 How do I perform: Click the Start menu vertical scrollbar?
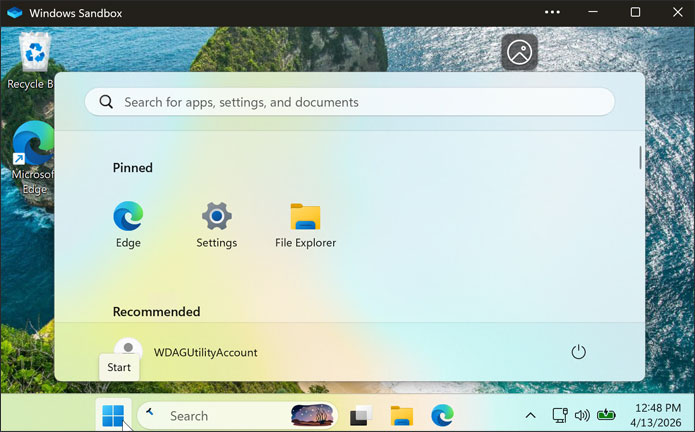pyautogui.click(x=640, y=158)
